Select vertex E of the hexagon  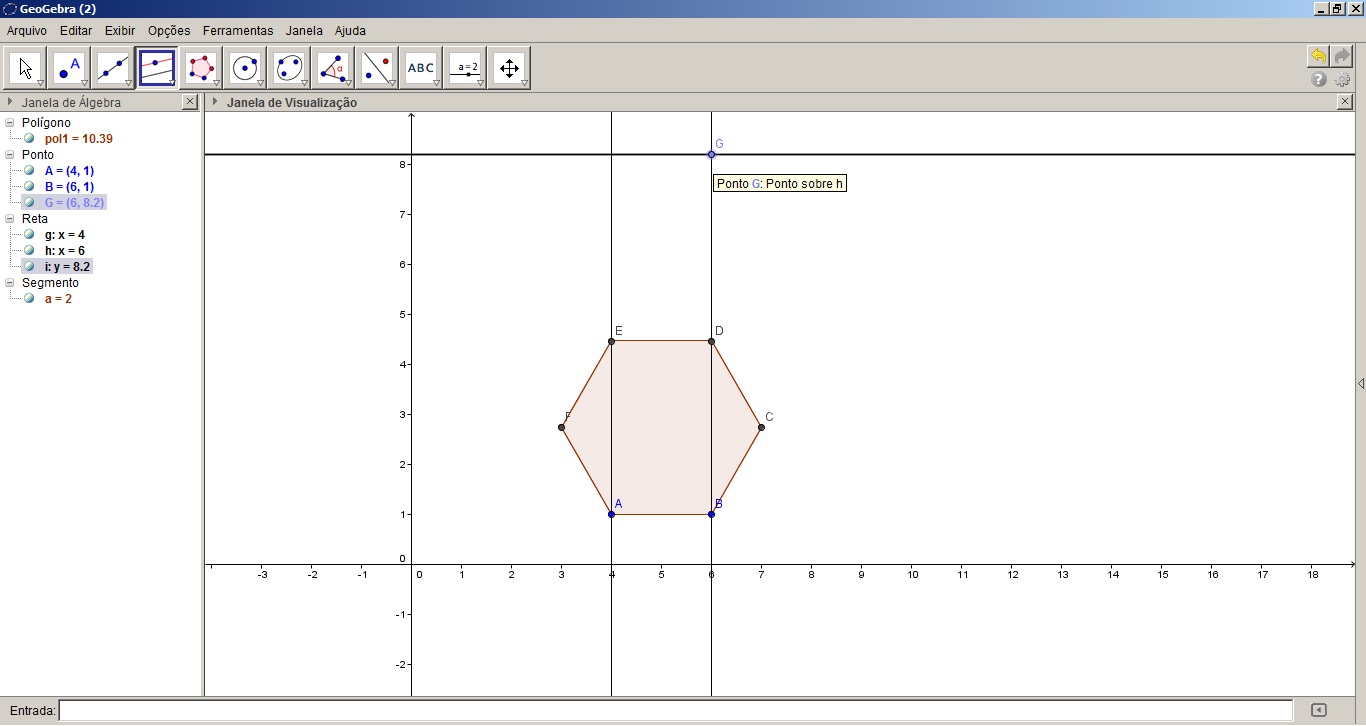(611, 341)
